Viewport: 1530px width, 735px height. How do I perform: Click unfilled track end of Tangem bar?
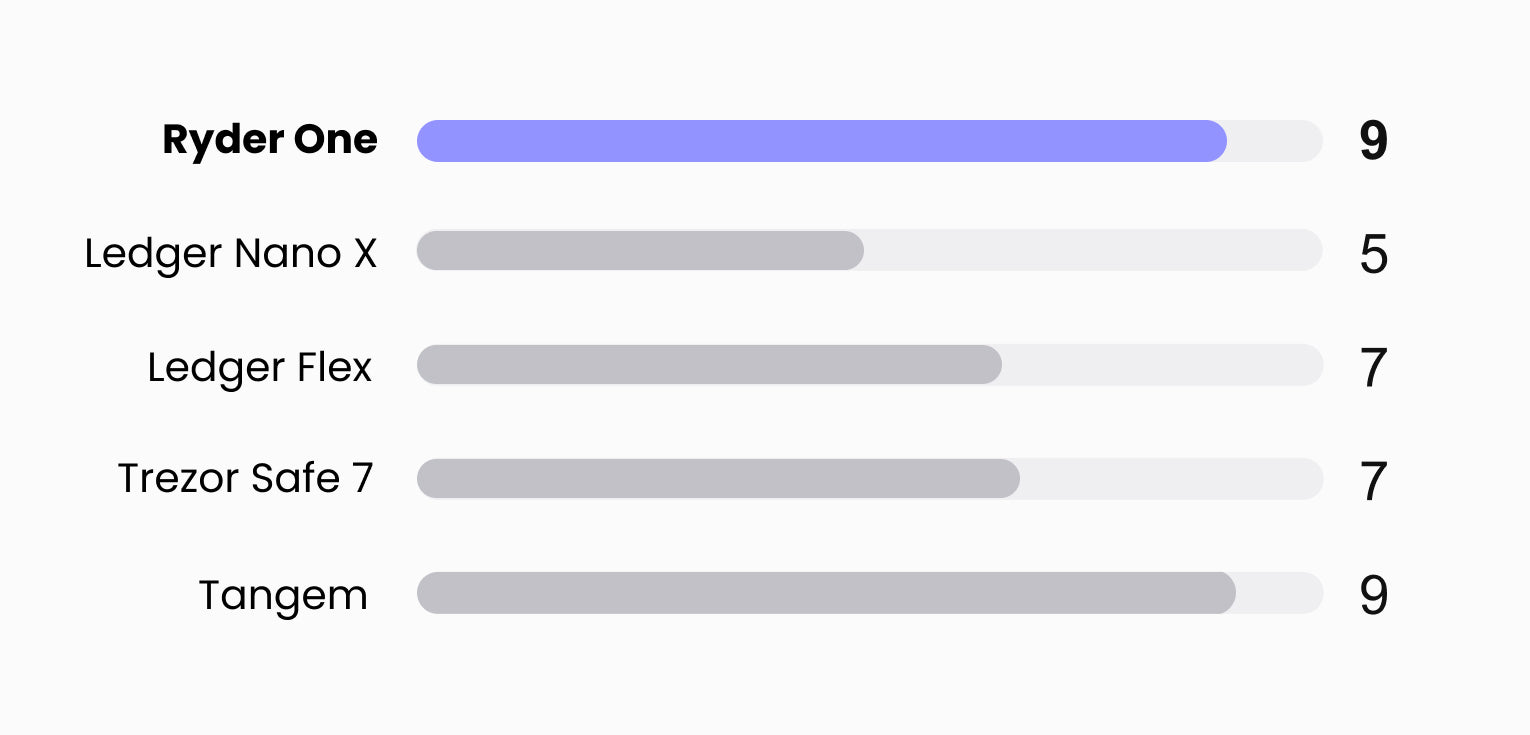coord(1280,593)
